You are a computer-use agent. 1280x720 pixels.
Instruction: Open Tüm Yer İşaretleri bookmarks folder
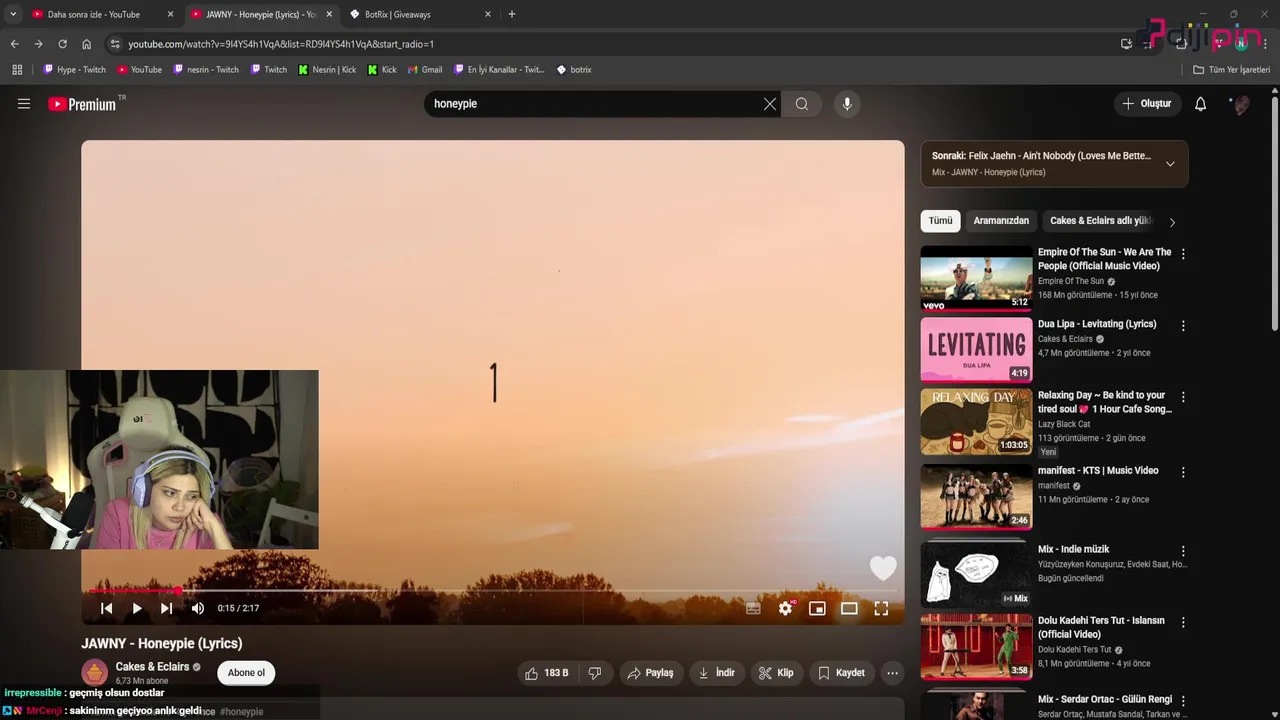[x=1231, y=70]
